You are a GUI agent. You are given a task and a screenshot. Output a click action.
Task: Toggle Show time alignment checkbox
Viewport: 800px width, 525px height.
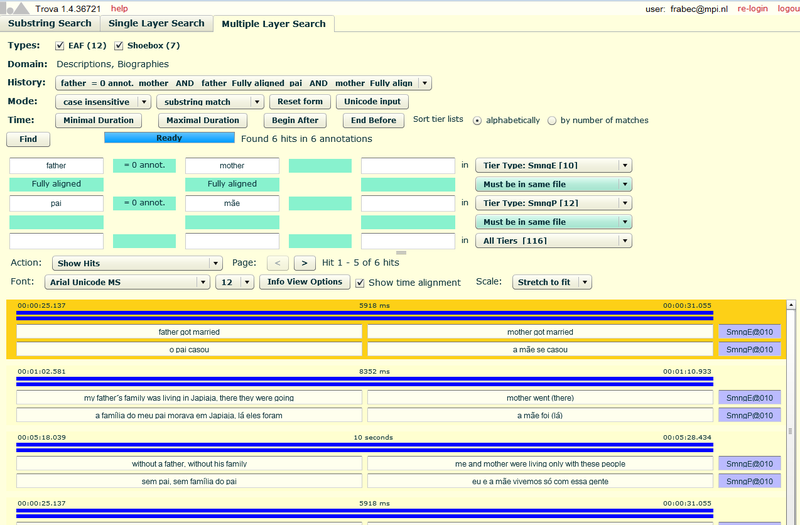coord(360,283)
